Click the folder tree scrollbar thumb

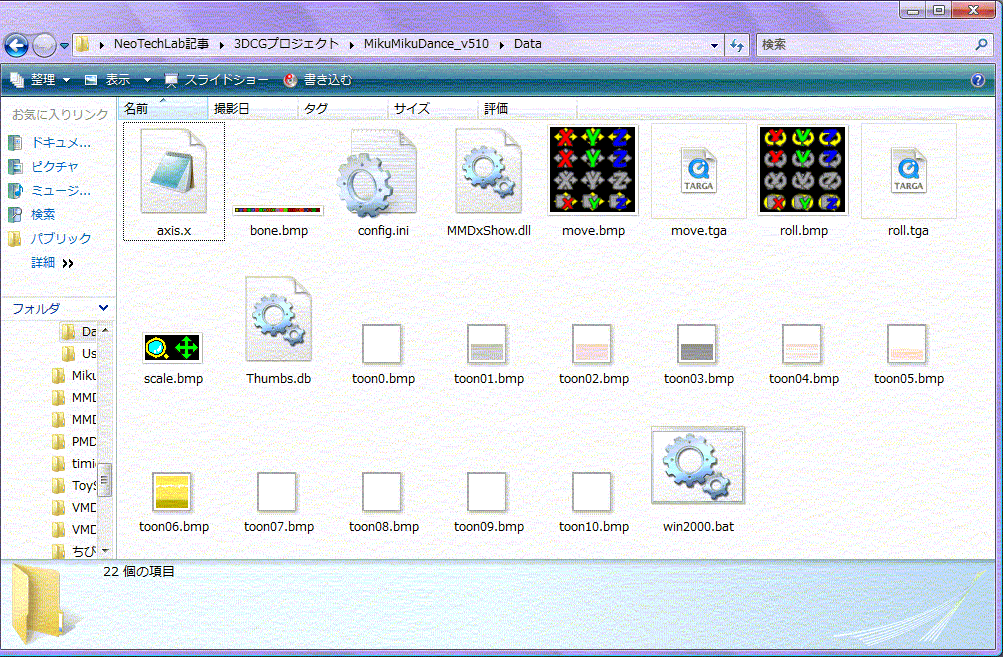click(105, 479)
